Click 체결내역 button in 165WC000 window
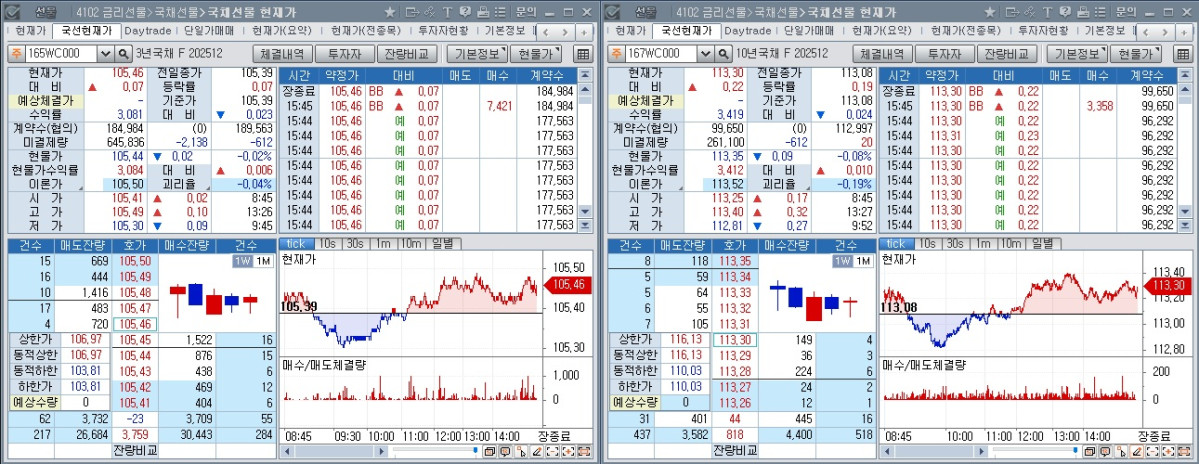This screenshot has width=1199, height=464. coord(282,54)
